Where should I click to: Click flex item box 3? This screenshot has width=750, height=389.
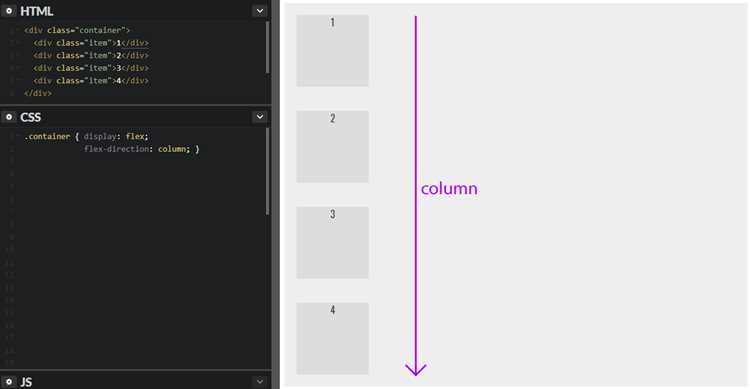pos(332,243)
